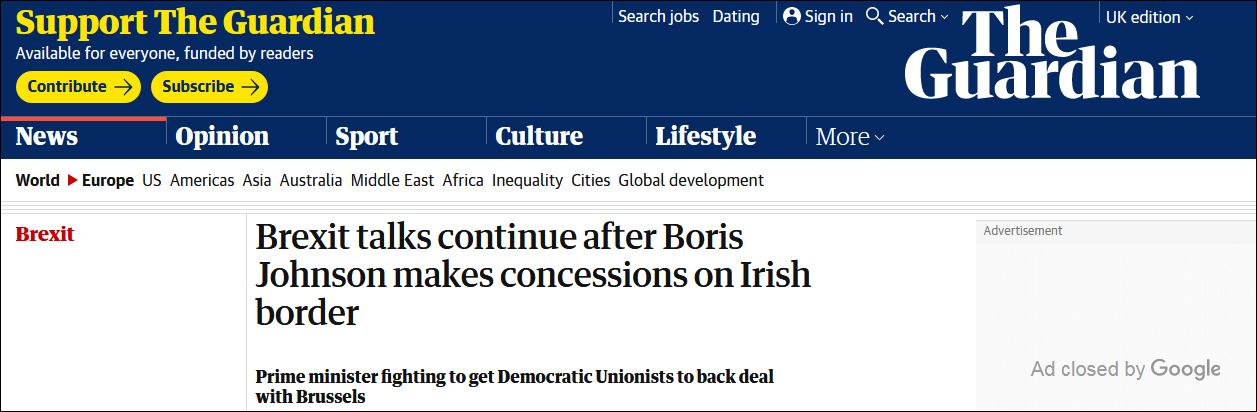Select the Culture section tab
The width and height of the screenshot is (1257, 412).
coord(539,136)
